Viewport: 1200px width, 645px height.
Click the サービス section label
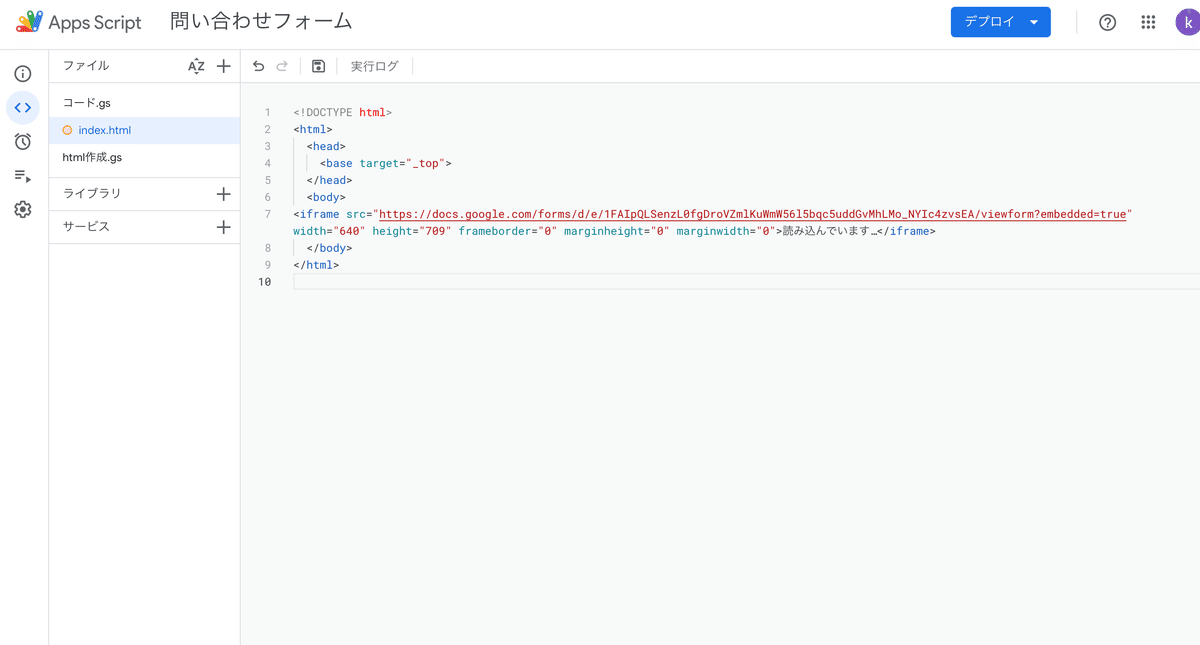point(86,227)
